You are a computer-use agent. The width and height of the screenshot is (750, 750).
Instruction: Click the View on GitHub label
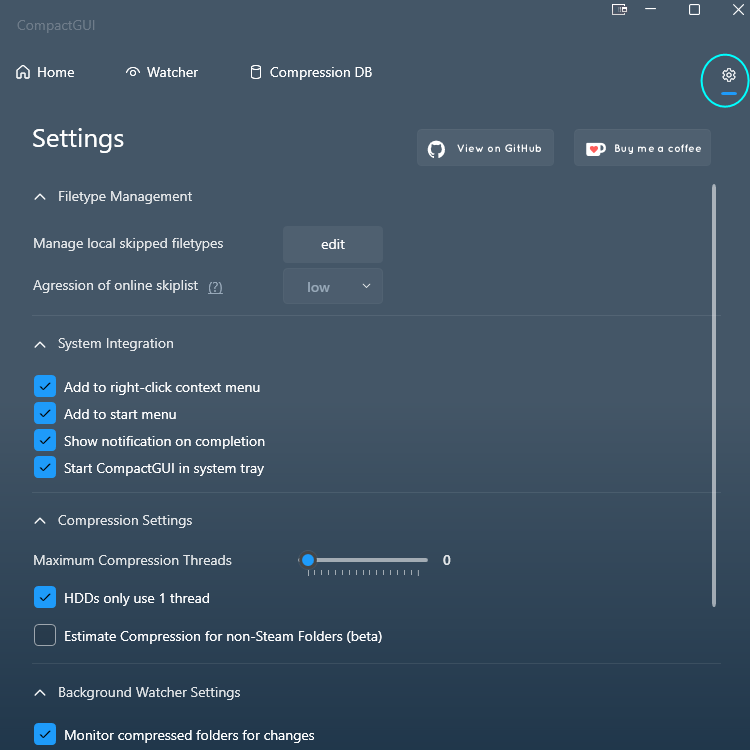pyautogui.click(x=499, y=148)
